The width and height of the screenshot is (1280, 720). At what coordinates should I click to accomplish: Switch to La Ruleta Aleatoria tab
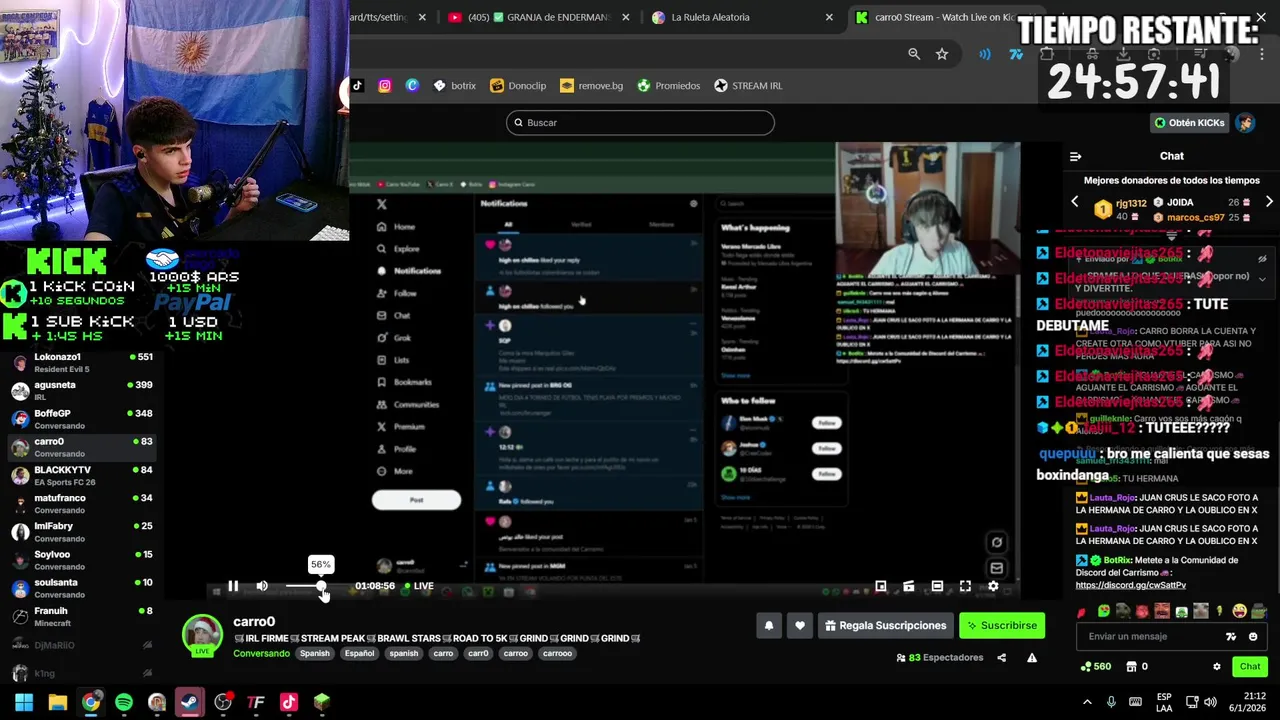[742, 17]
